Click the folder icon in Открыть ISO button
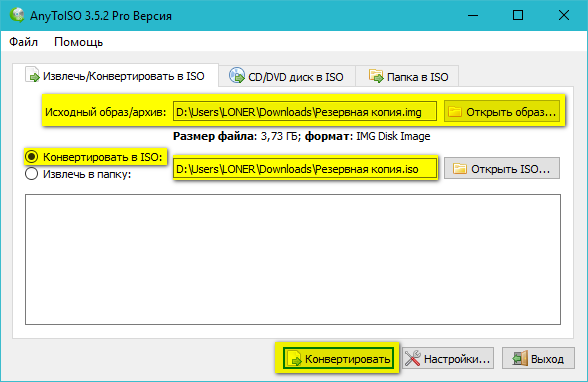This screenshot has width=588, height=382. click(460, 169)
